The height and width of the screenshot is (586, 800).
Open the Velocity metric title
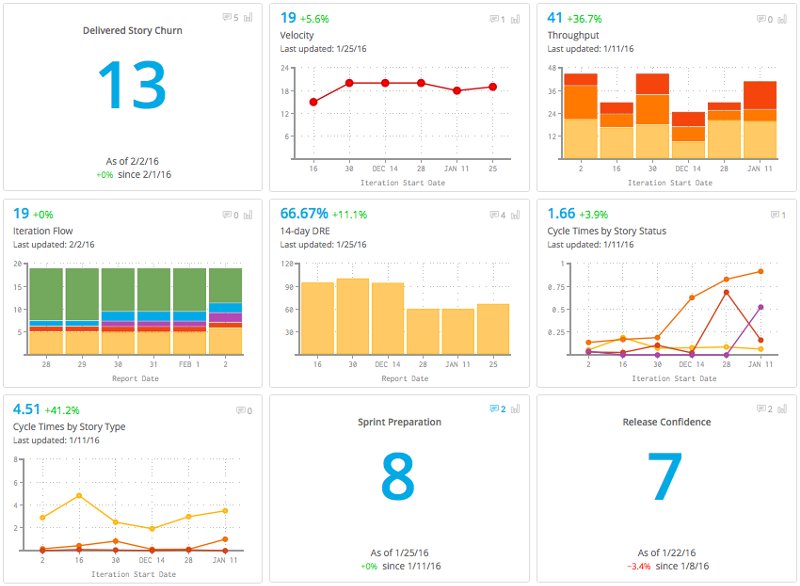[296, 35]
